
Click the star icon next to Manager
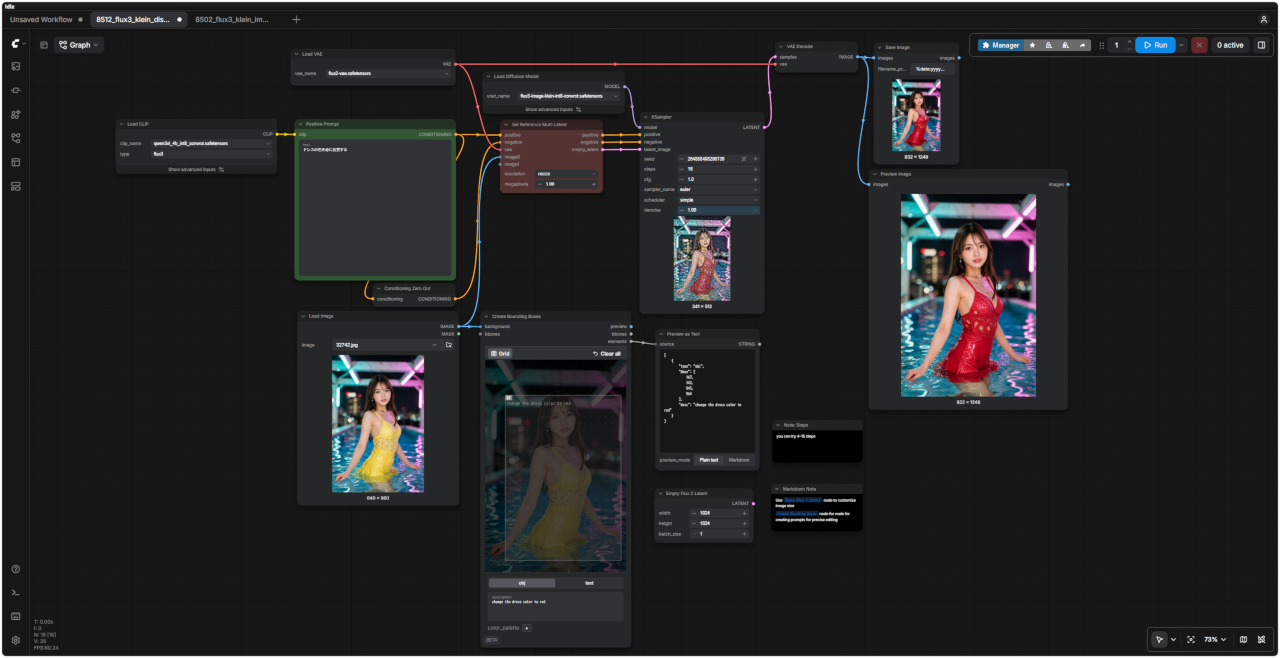(1032, 45)
